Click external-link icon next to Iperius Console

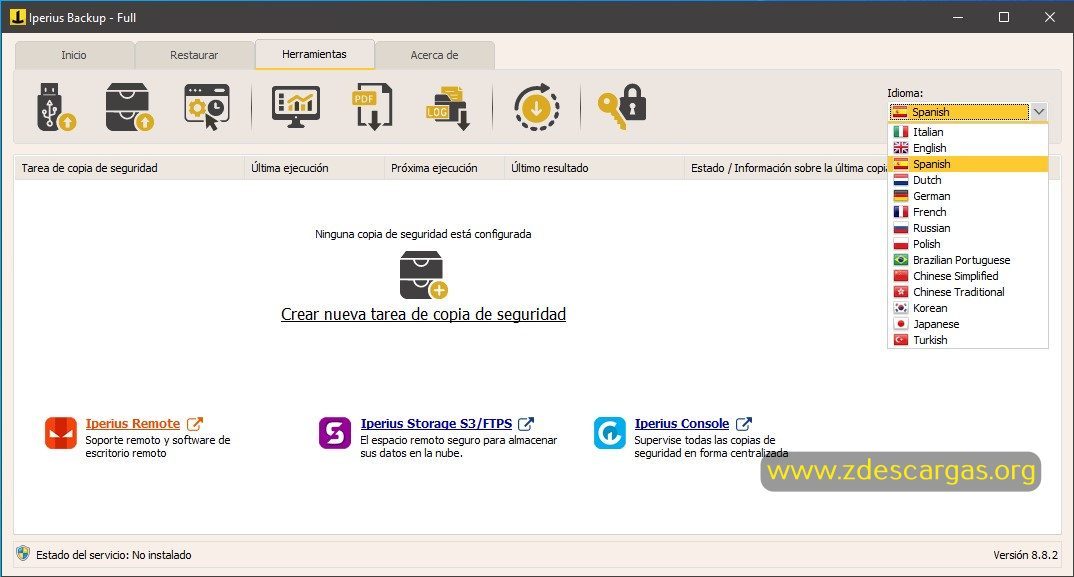point(743,424)
